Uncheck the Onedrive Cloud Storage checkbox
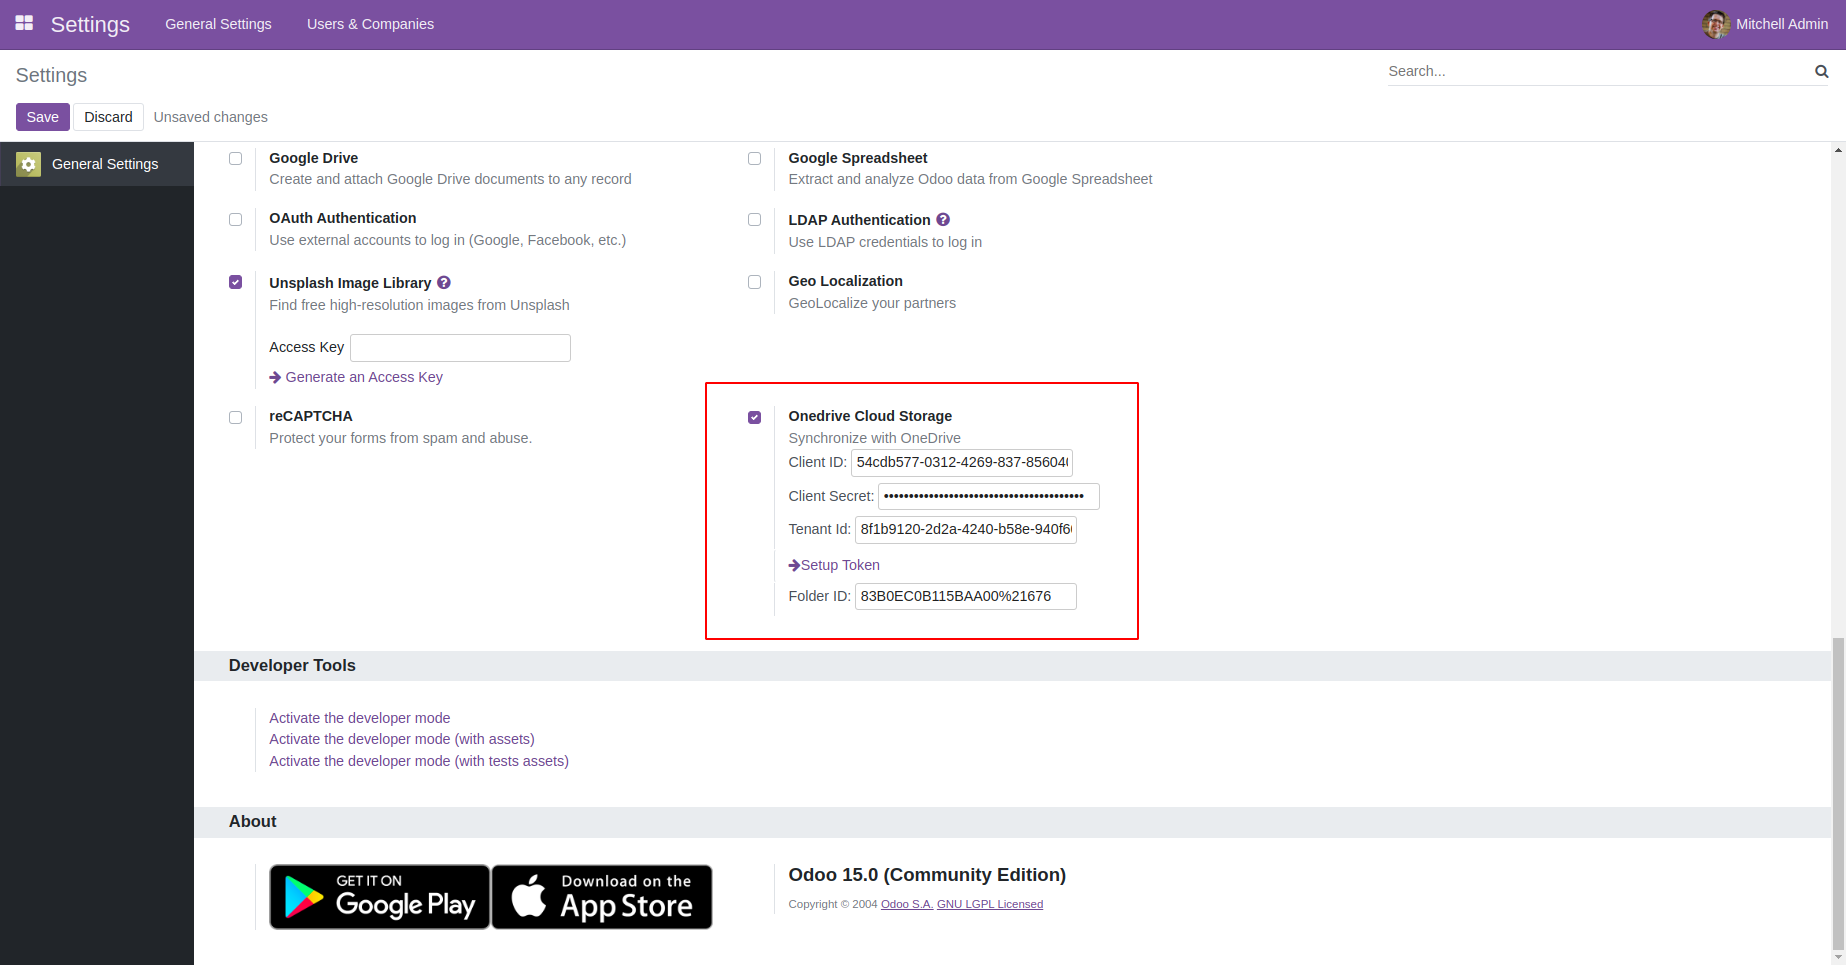This screenshot has width=1846, height=965. point(754,417)
